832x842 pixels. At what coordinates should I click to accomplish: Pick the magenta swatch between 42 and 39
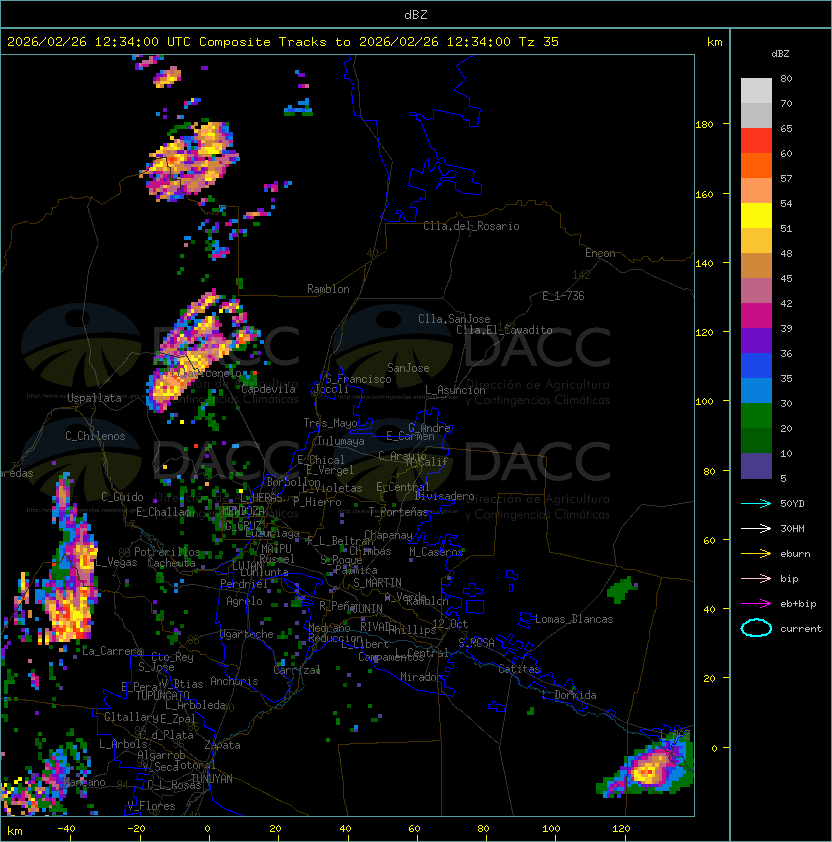coord(756,316)
